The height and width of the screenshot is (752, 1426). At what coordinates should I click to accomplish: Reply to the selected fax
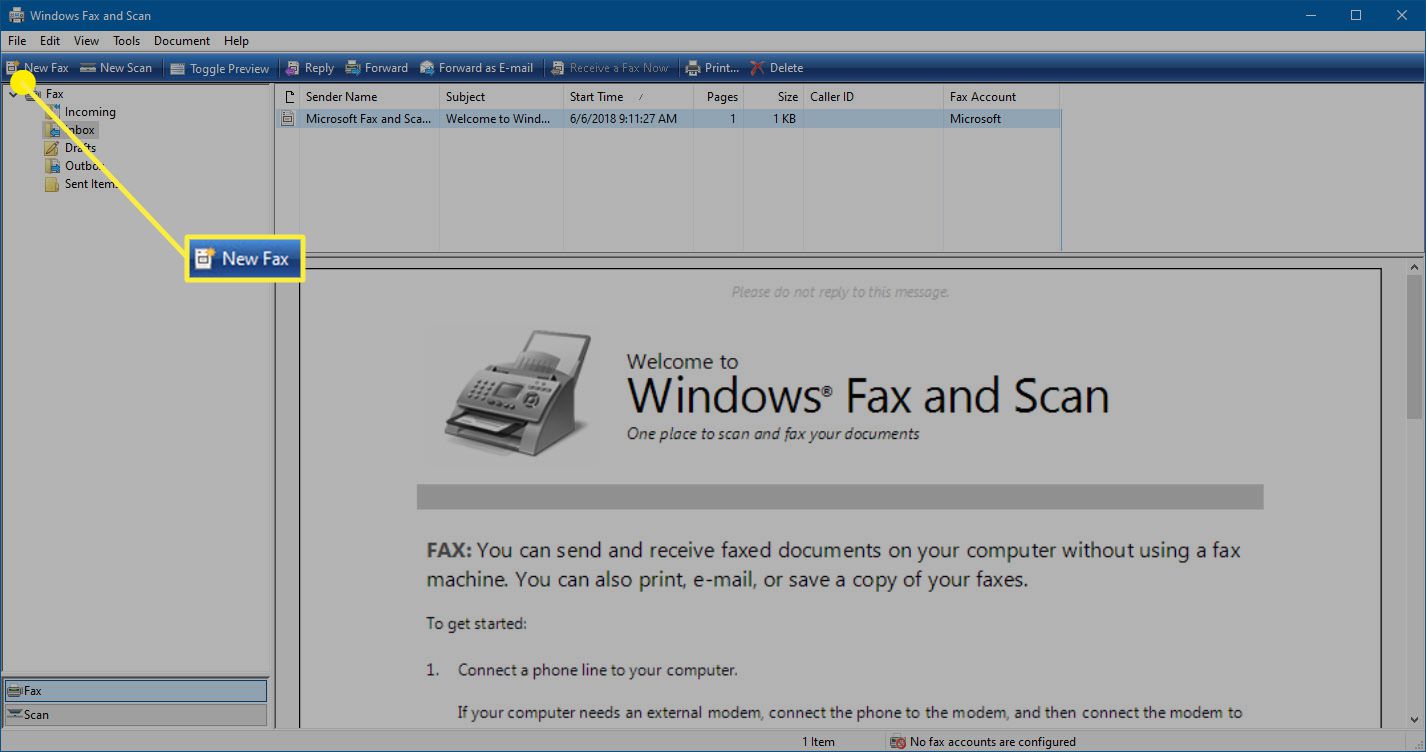[309, 68]
